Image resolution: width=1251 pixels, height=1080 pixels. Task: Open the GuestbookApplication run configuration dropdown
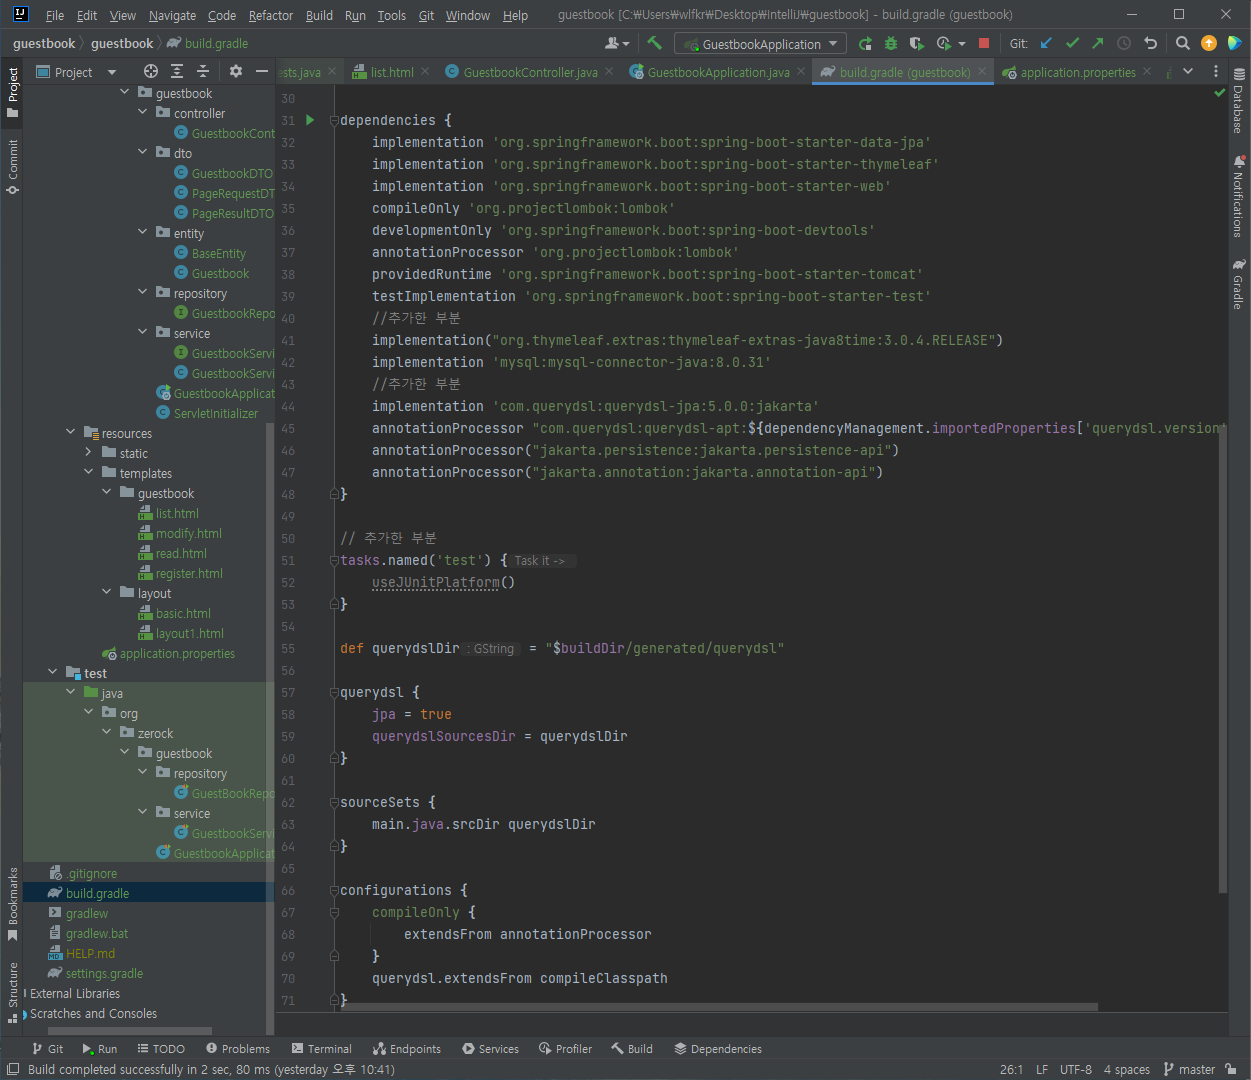761,43
